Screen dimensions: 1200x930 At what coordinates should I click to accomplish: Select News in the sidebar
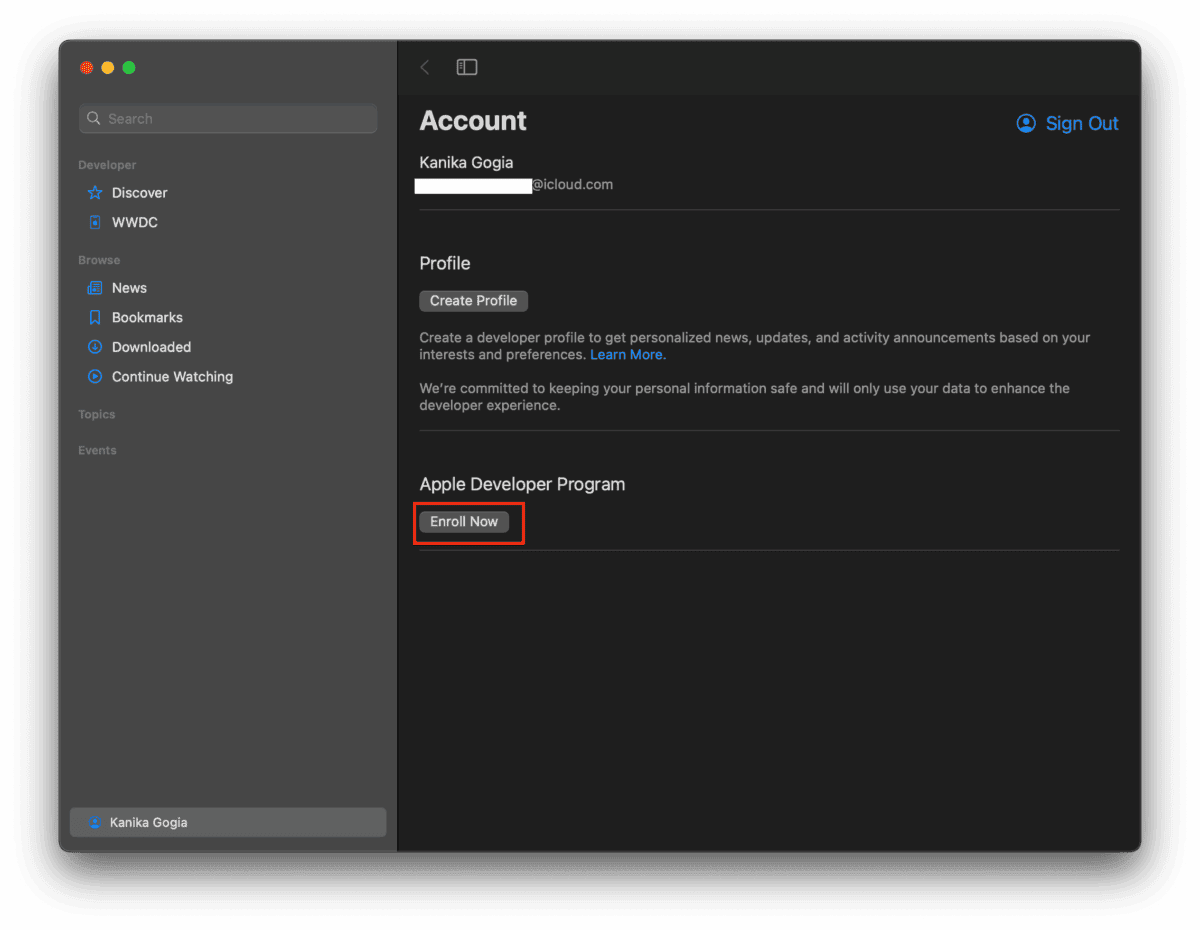click(129, 288)
